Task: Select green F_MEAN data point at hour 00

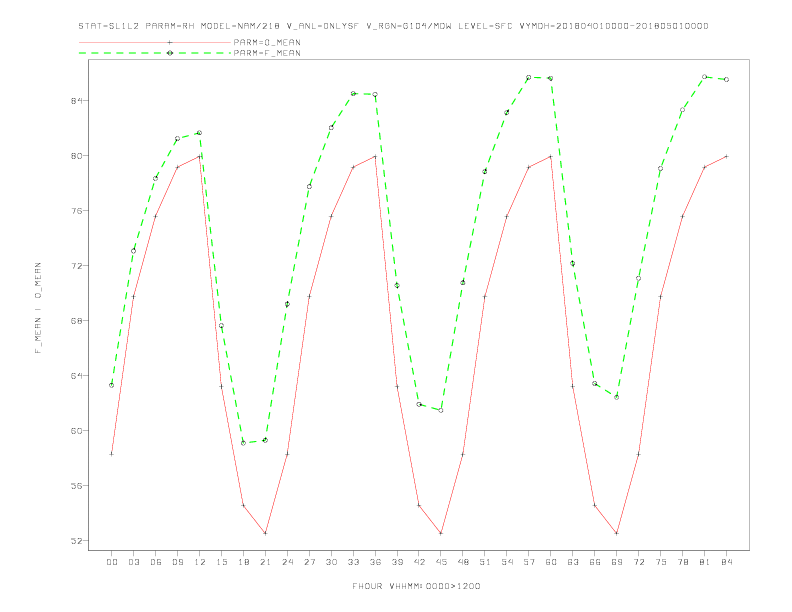Action: coord(112,385)
